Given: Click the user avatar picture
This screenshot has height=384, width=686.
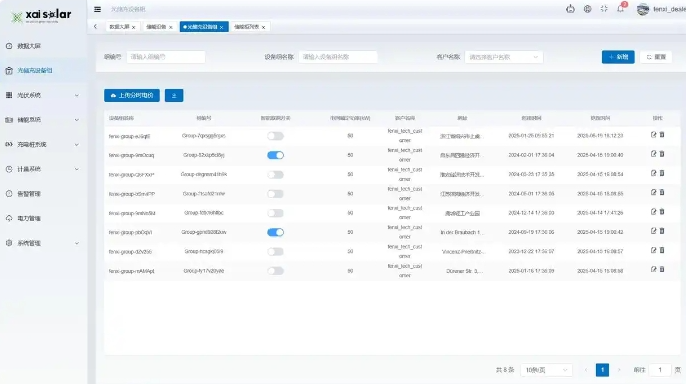Looking at the screenshot, I should (x=643, y=9).
